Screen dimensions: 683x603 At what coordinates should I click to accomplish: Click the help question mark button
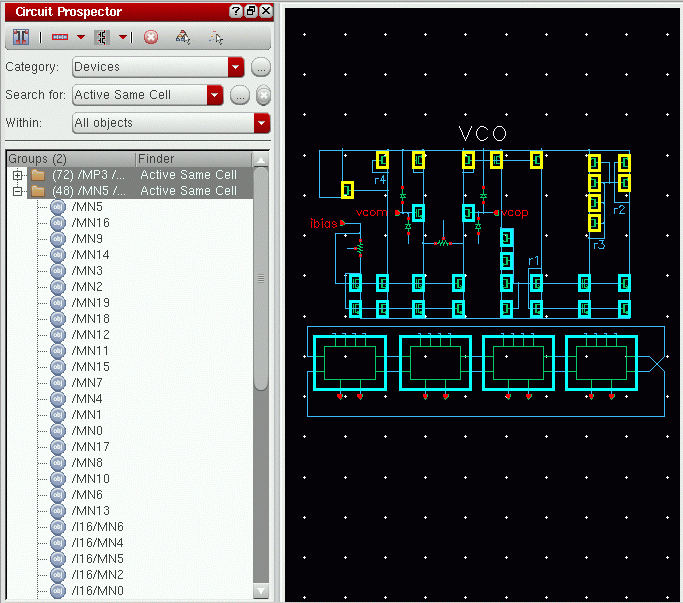pyautogui.click(x=236, y=11)
